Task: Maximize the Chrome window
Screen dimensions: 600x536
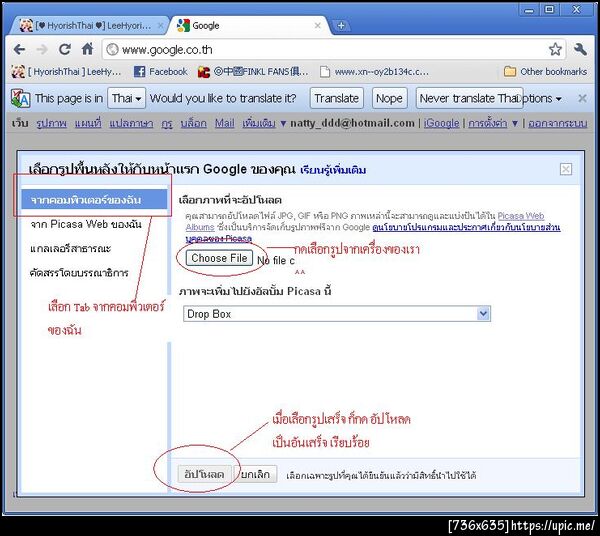Action: click(x=549, y=10)
